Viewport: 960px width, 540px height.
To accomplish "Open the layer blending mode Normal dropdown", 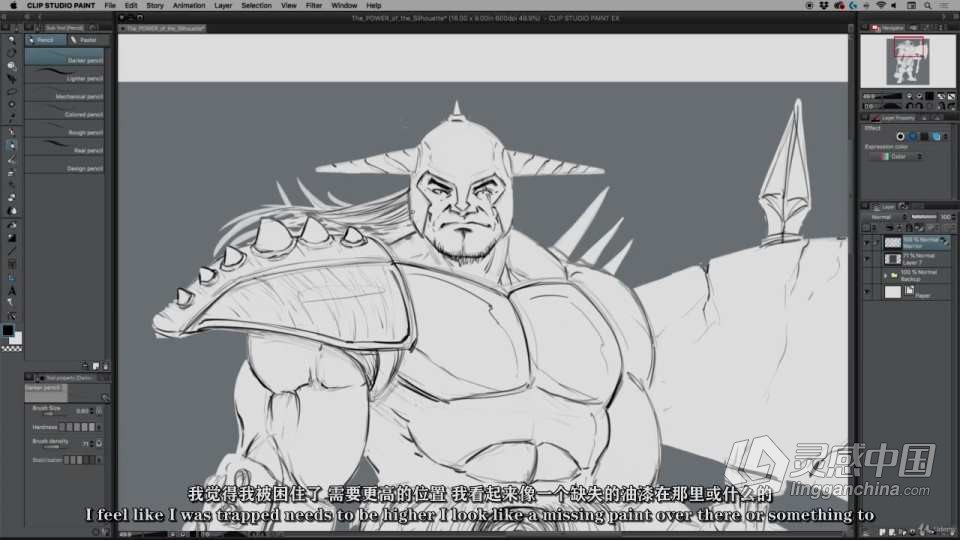I will [886, 217].
